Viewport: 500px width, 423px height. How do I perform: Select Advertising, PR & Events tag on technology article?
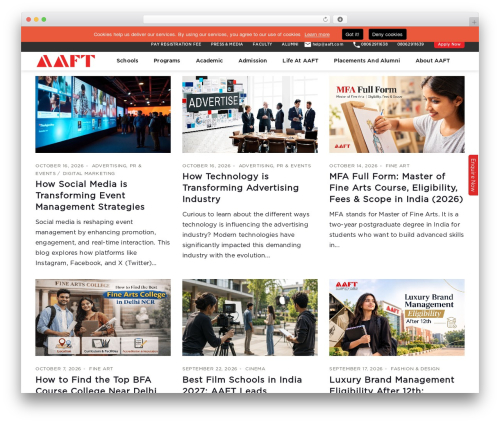tap(275, 166)
